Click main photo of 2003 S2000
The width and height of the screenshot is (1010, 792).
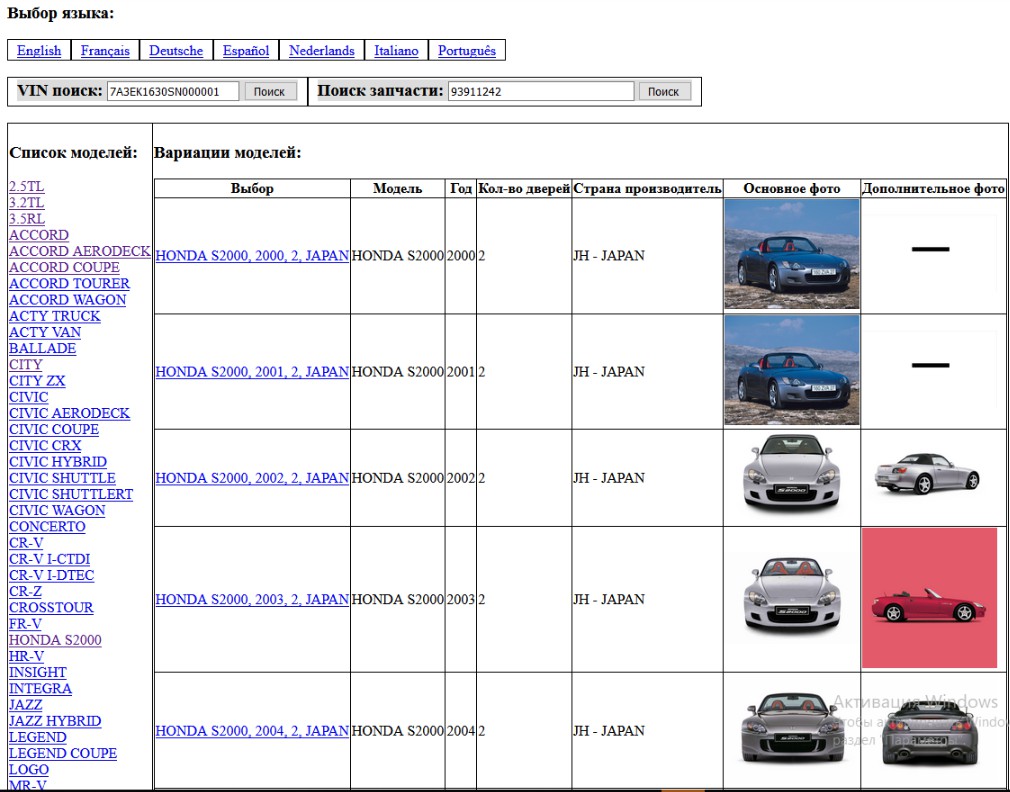tap(792, 597)
